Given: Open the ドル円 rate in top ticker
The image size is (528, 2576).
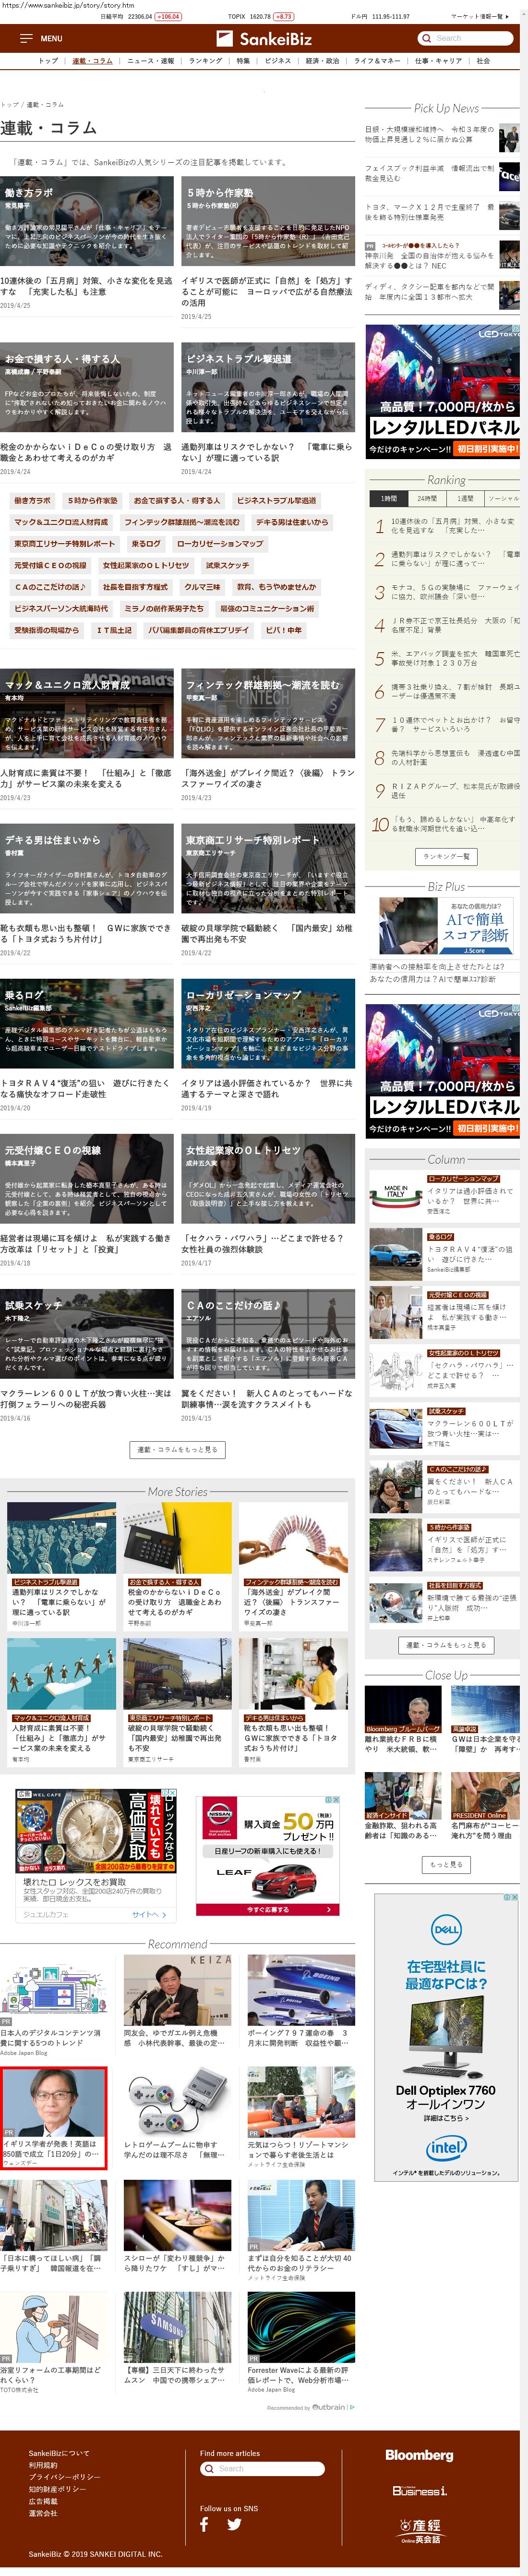Looking at the screenshot, I should pyautogui.click(x=380, y=17).
